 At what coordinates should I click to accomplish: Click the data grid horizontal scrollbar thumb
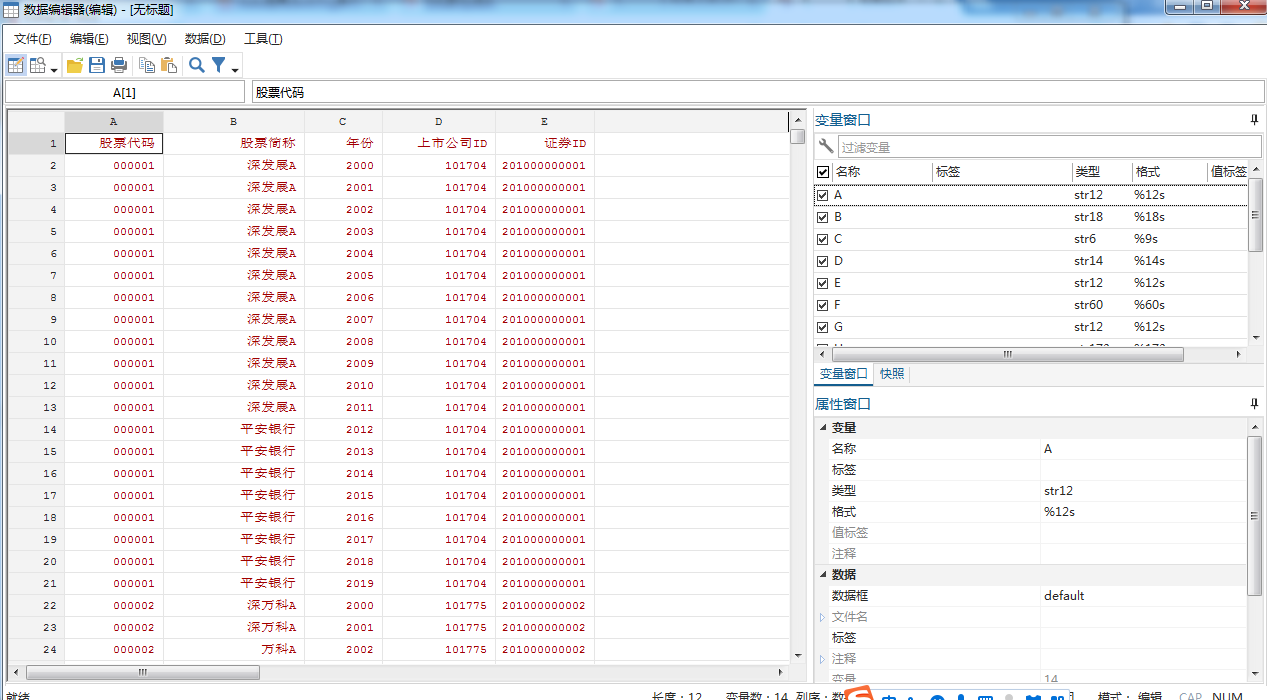pos(143,673)
